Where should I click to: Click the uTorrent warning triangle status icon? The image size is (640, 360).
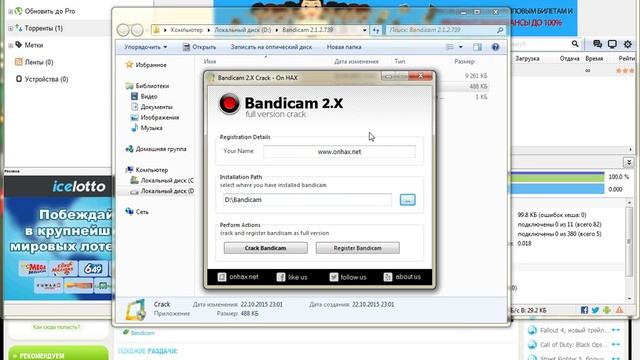(x=619, y=310)
